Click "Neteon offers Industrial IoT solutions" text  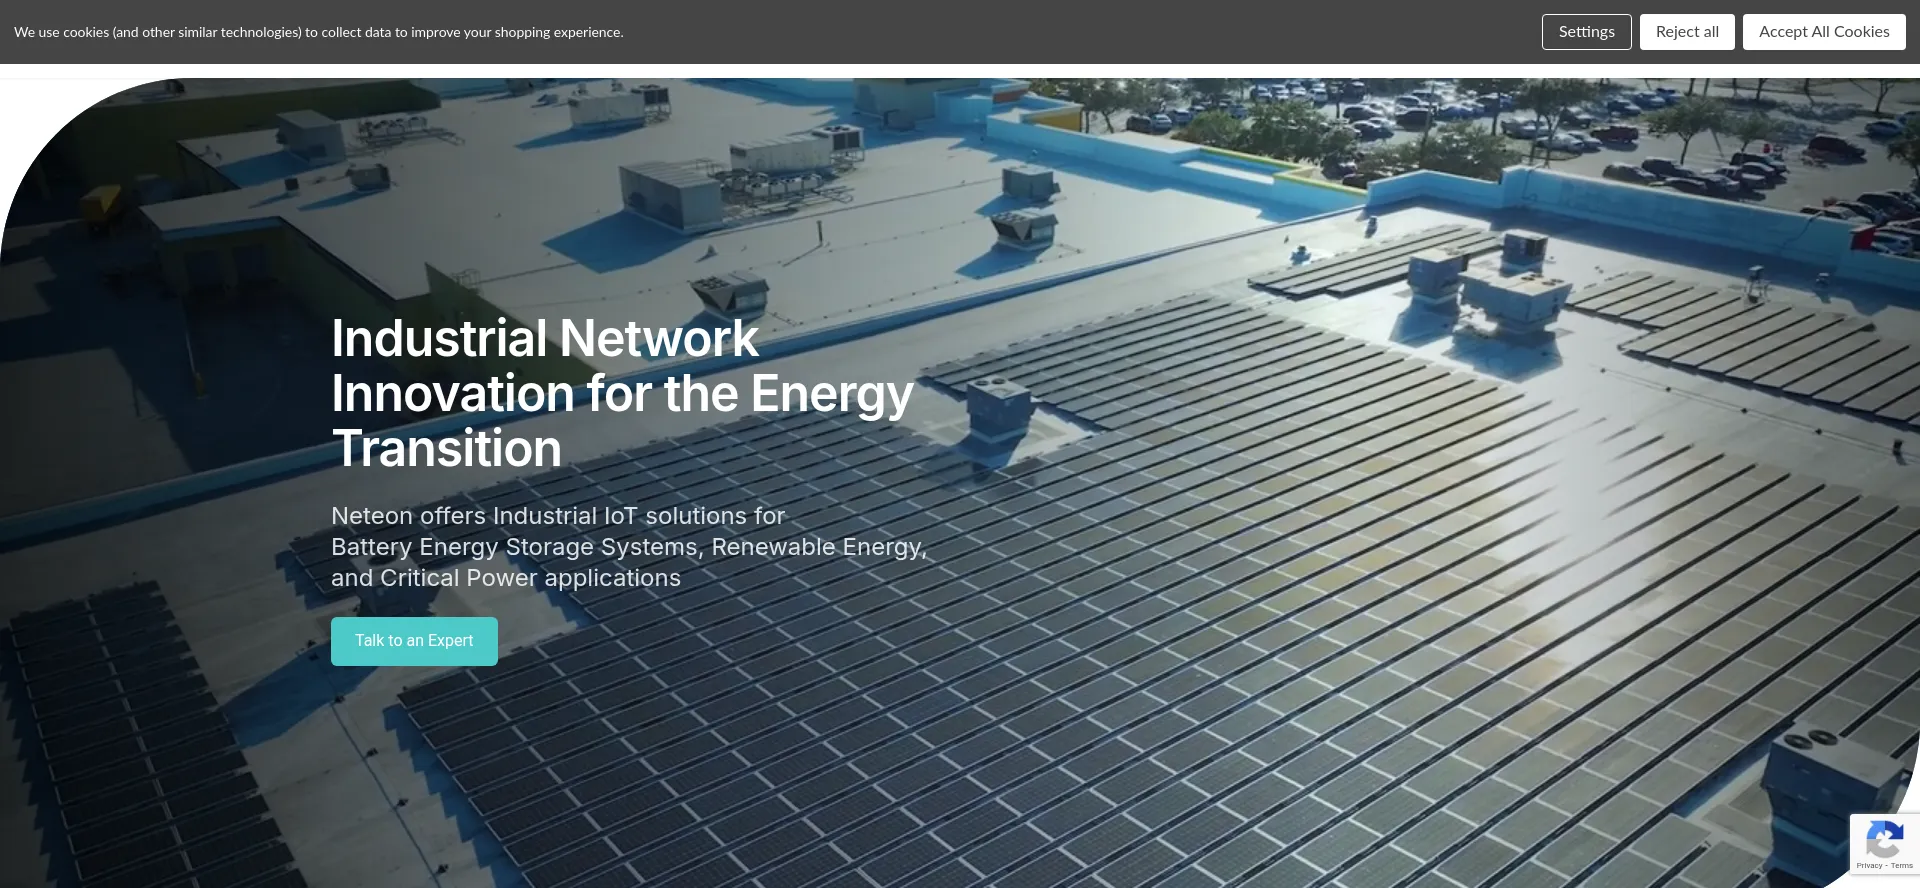(x=557, y=516)
